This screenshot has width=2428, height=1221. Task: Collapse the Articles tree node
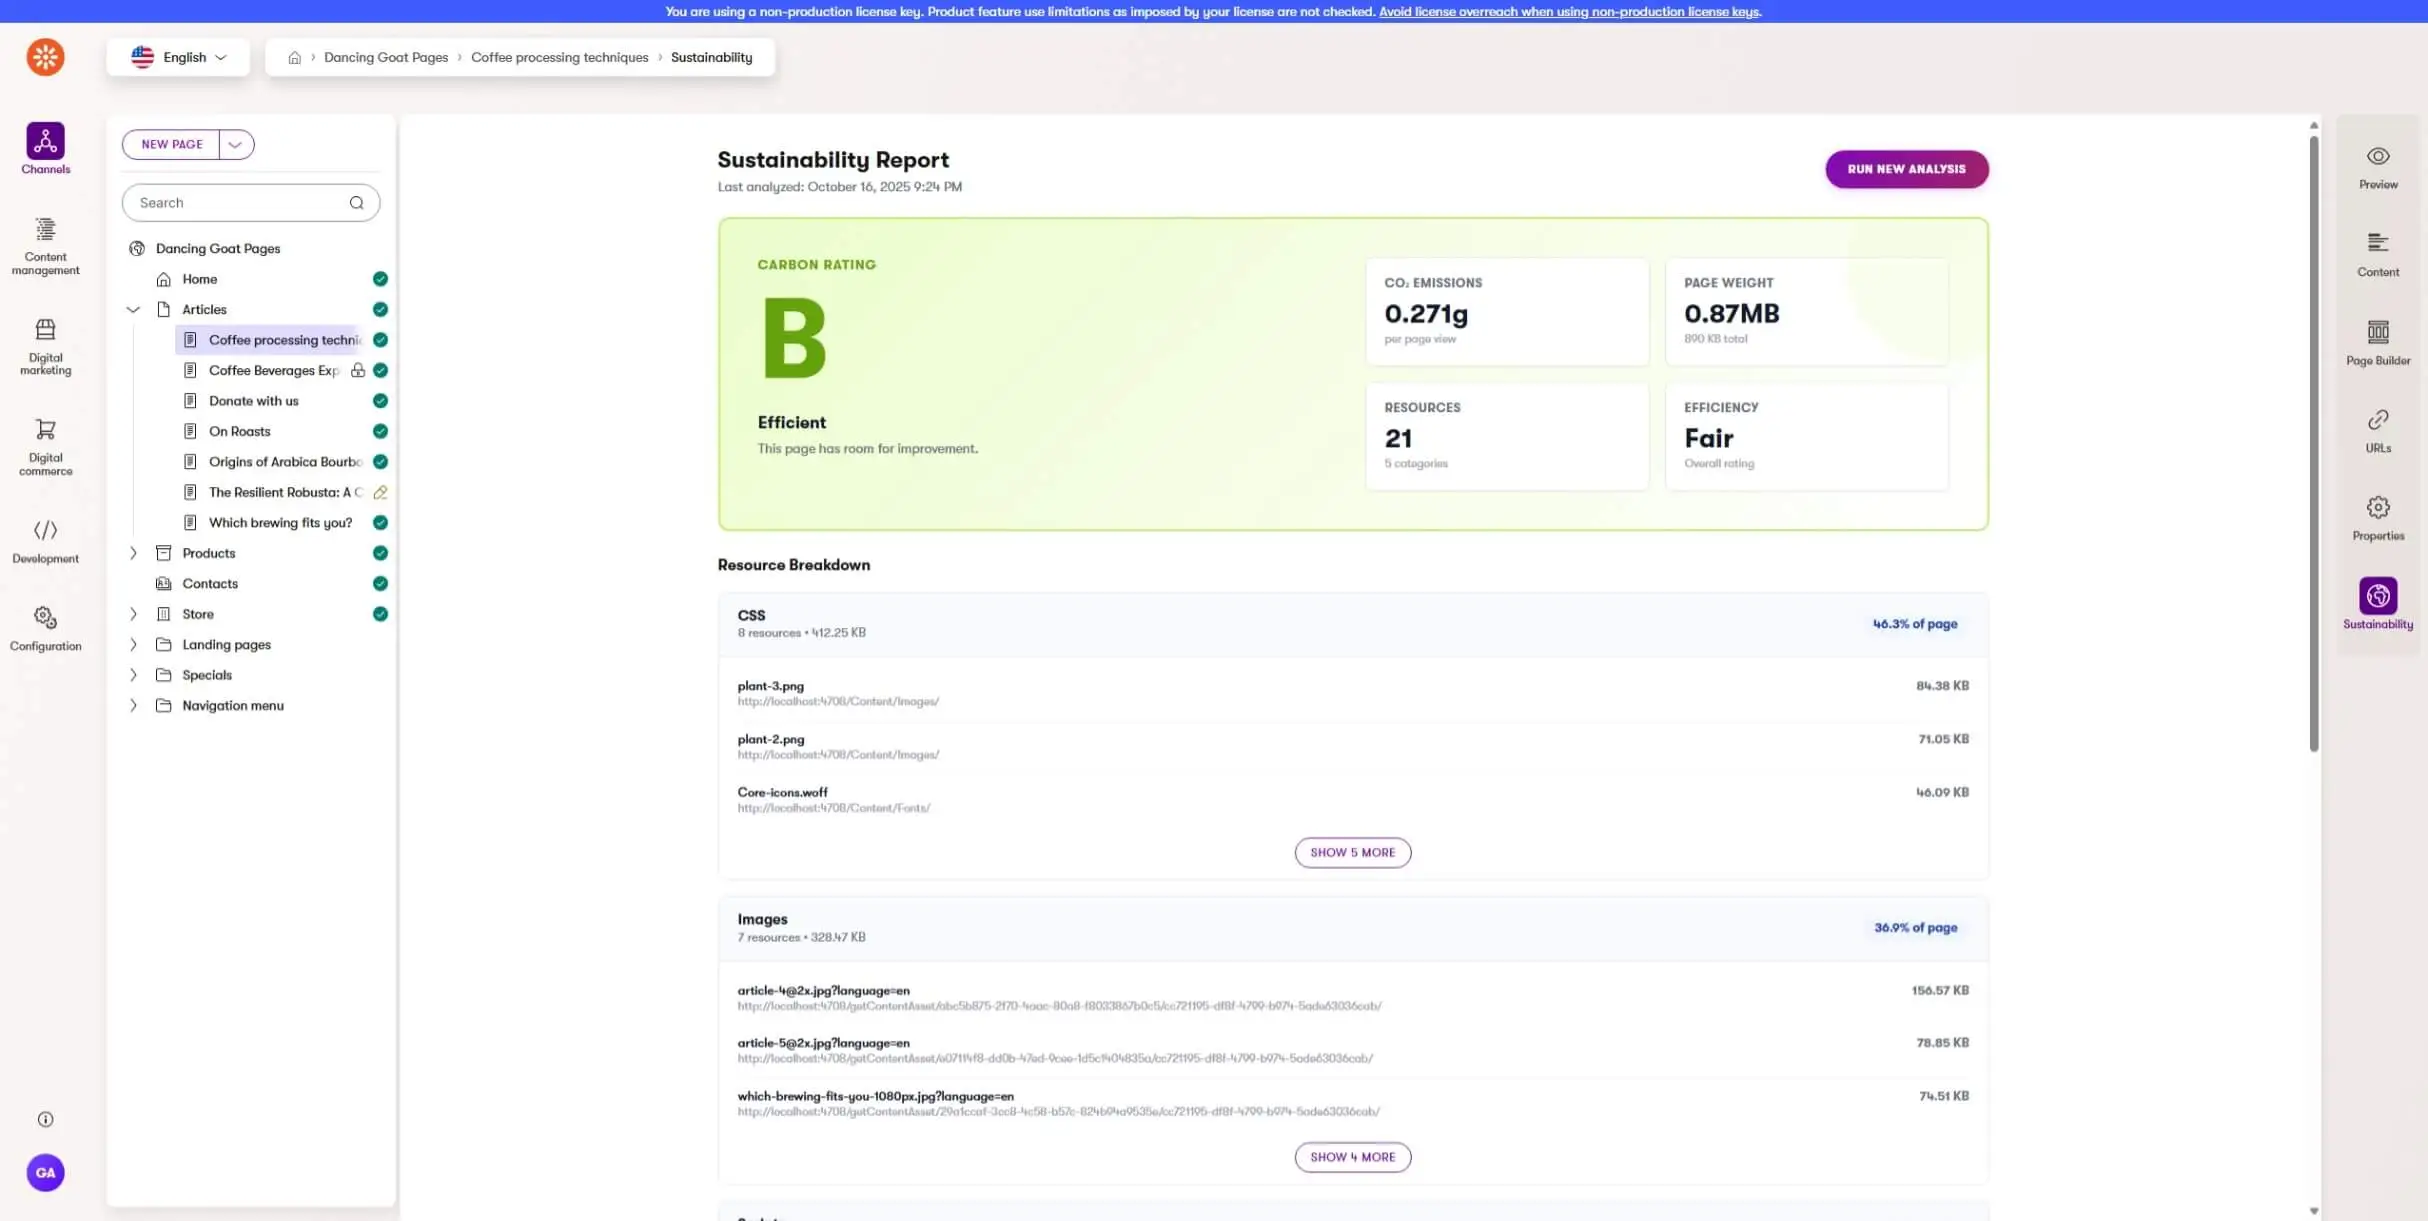[133, 310]
